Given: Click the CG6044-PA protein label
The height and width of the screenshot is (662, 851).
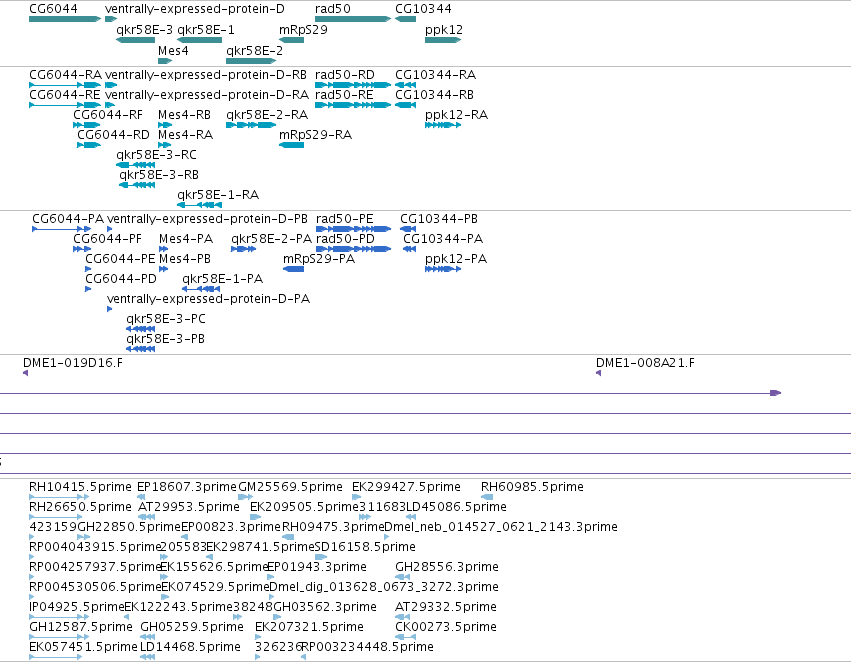Looking at the screenshot, I should coord(68,219).
